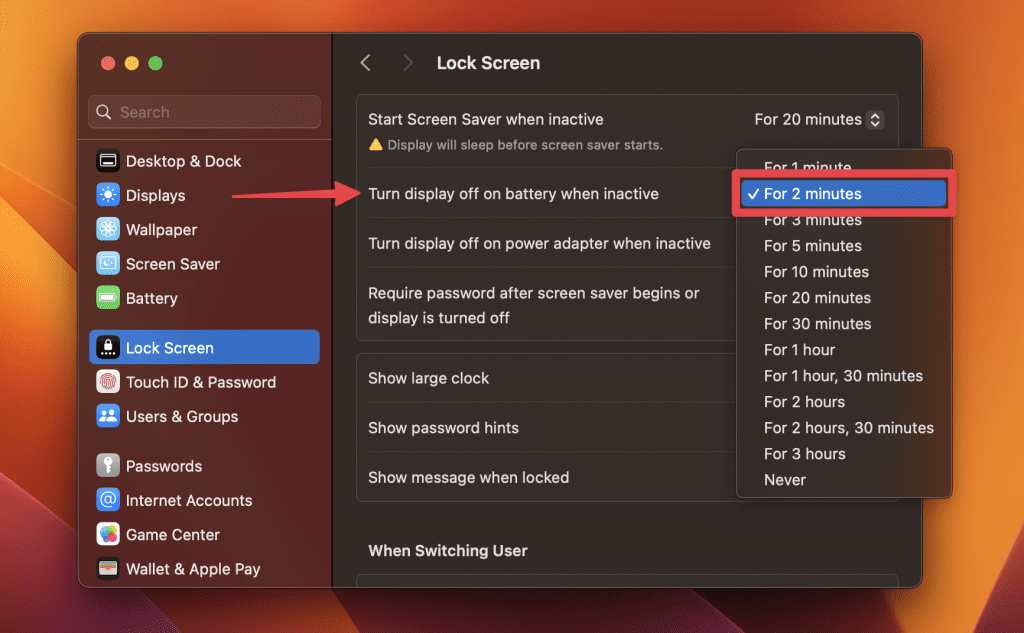Open the Game Center icon
1024x633 pixels.
108,534
